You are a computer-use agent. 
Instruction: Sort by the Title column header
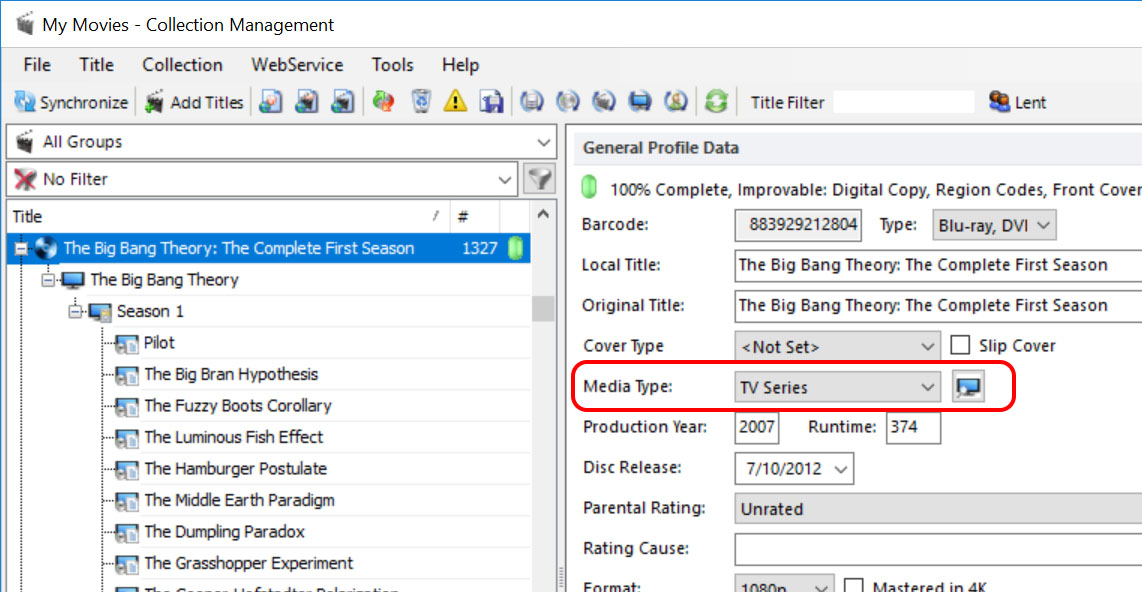[x=228, y=216]
